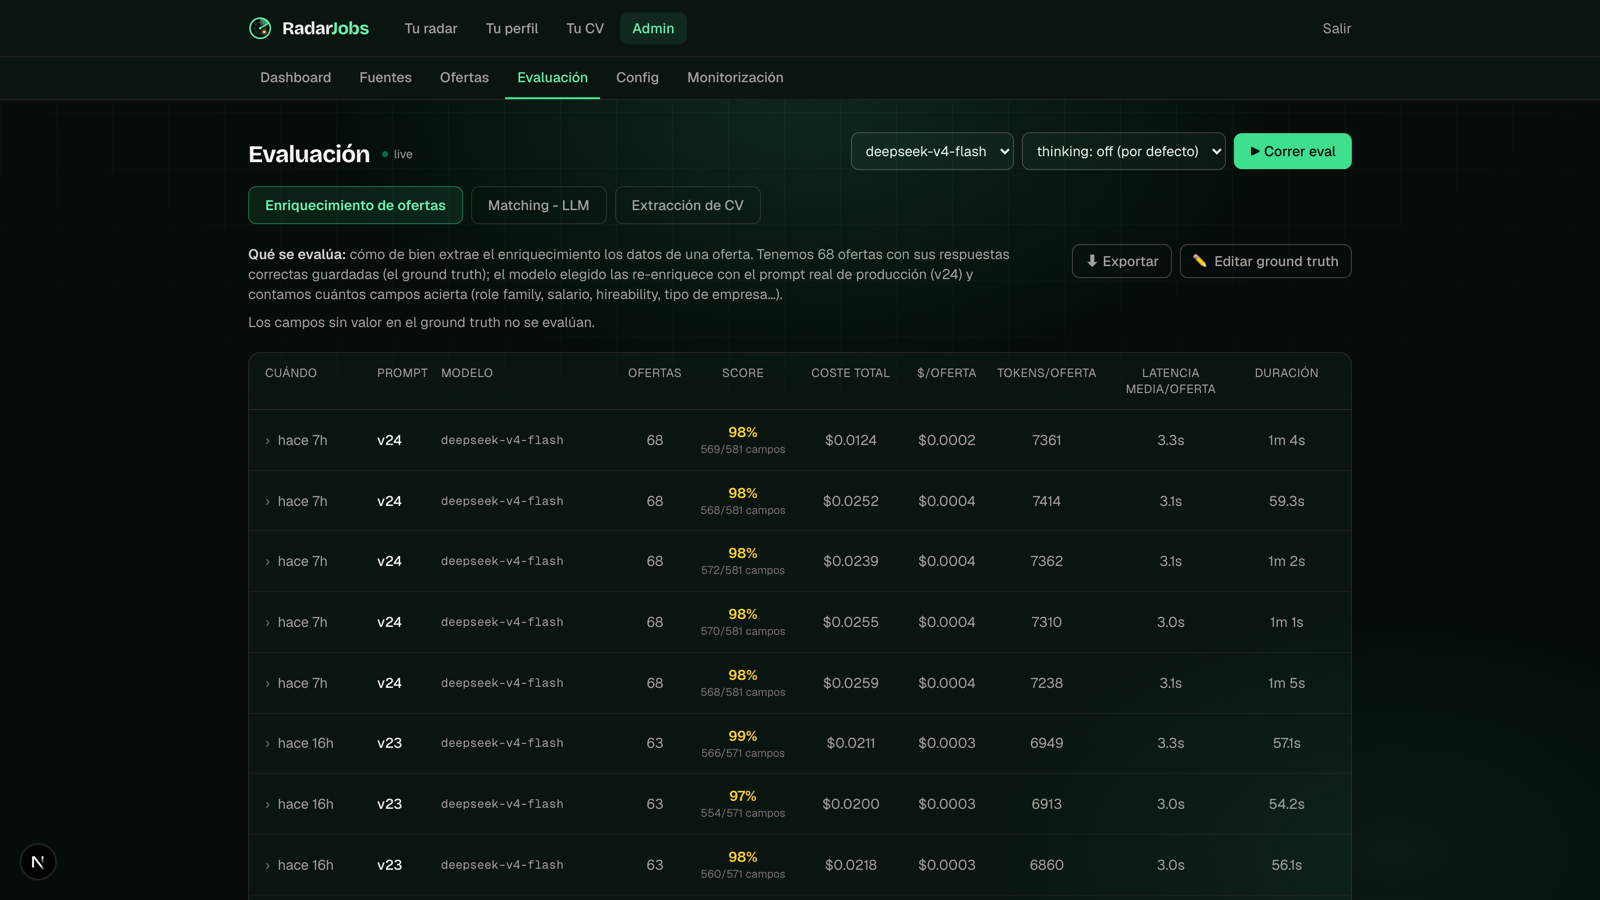Expand the run lasting 1m 5s

coord(267,684)
